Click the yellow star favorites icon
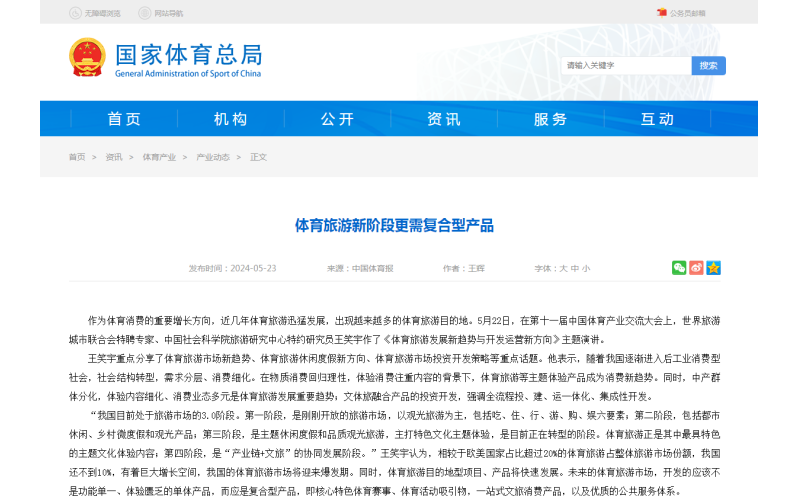This screenshot has height=500, width=800. point(713,268)
